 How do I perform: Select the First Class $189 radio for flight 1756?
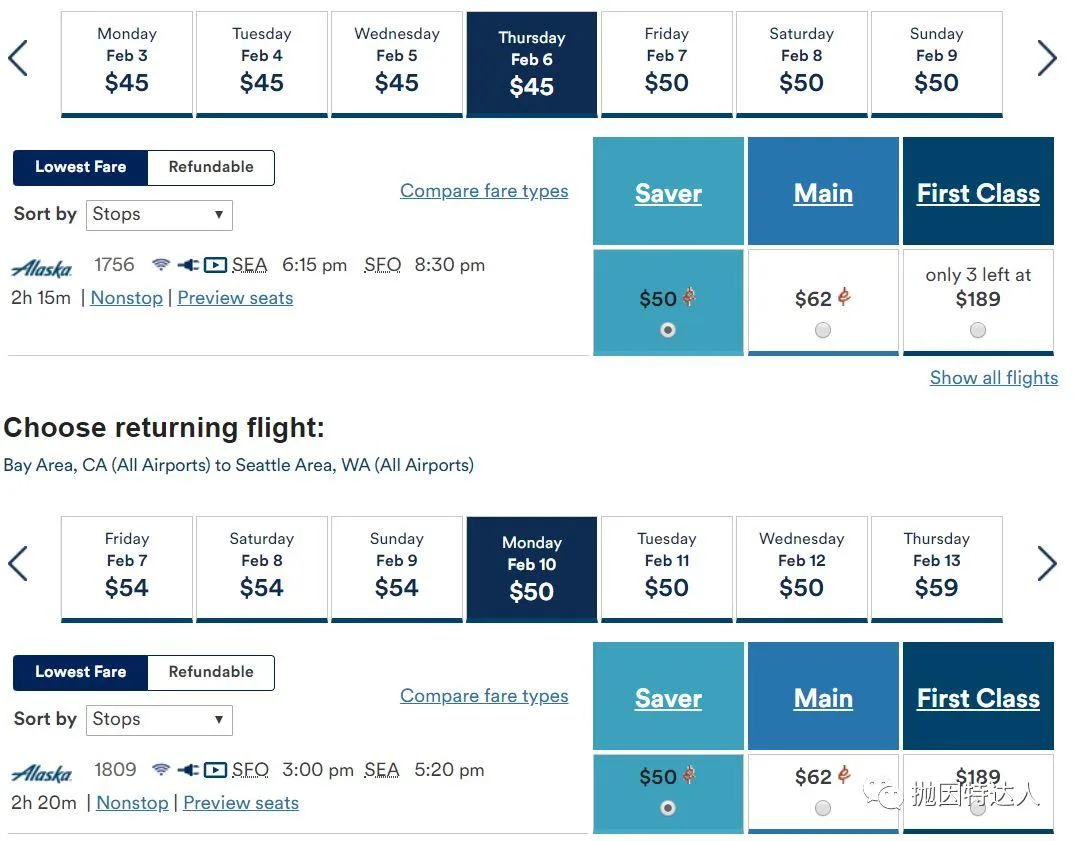[x=978, y=330]
